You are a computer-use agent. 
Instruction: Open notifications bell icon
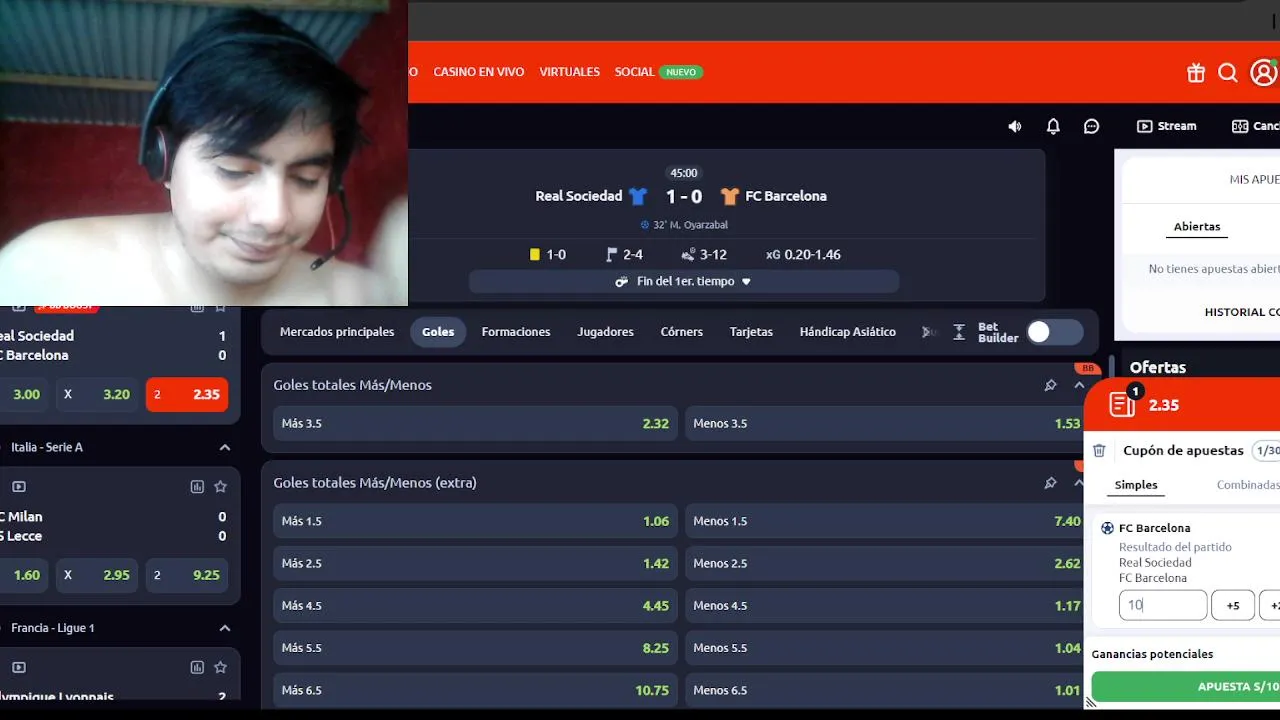[x=1053, y=126]
